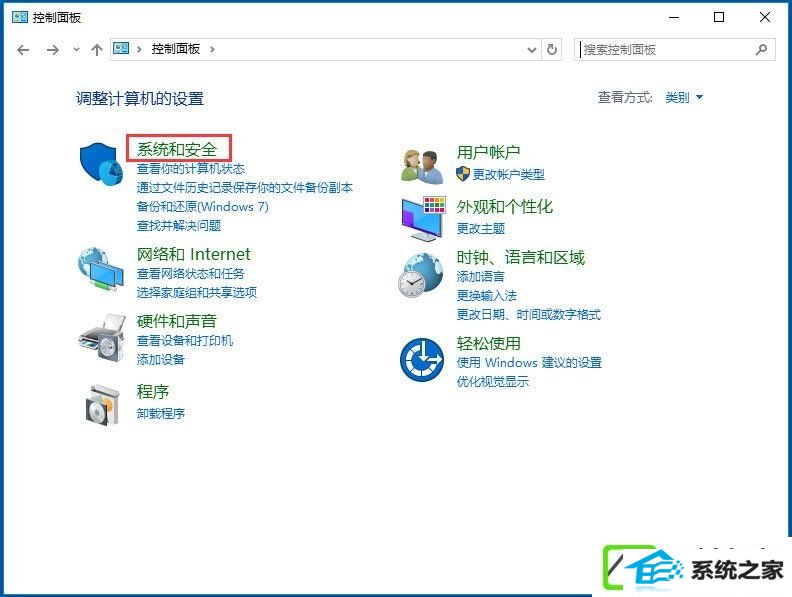Open 用户帐户 category
Screen dimensions: 792x597
488,152
